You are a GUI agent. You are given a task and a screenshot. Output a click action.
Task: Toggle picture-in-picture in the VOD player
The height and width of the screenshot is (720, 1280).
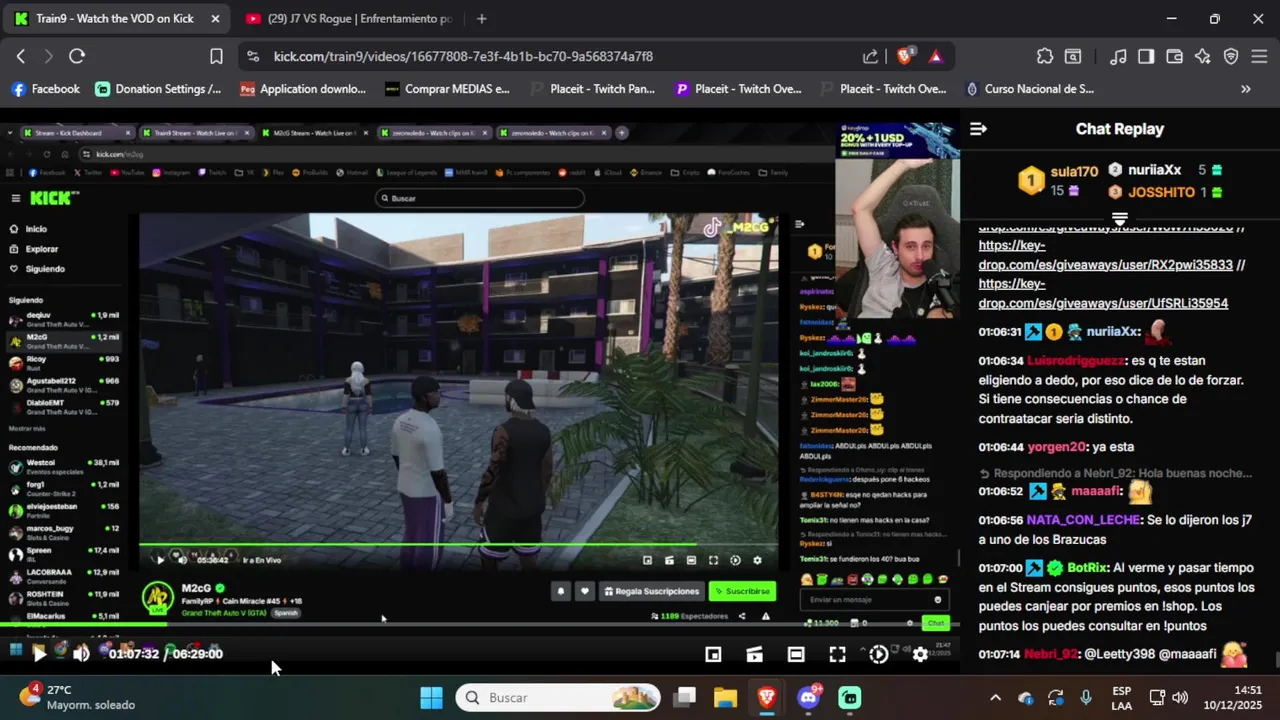tap(713, 654)
